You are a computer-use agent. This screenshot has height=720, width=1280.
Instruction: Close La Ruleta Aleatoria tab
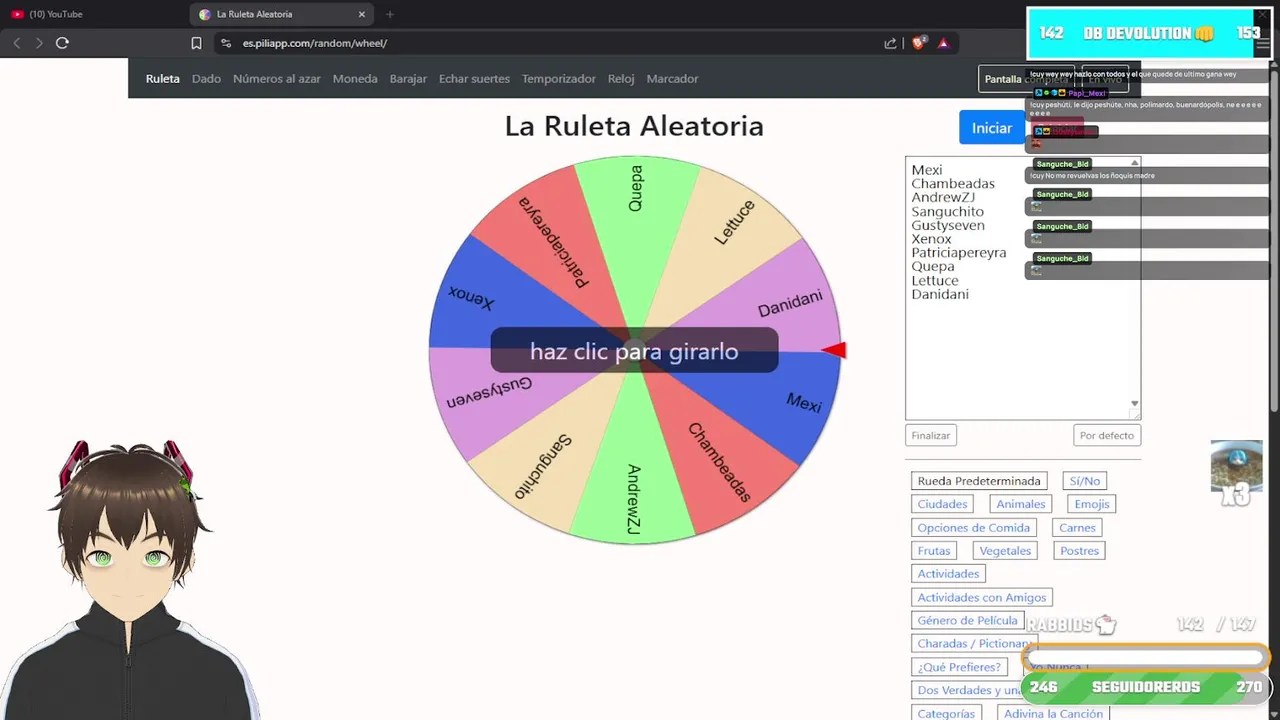(x=362, y=14)
